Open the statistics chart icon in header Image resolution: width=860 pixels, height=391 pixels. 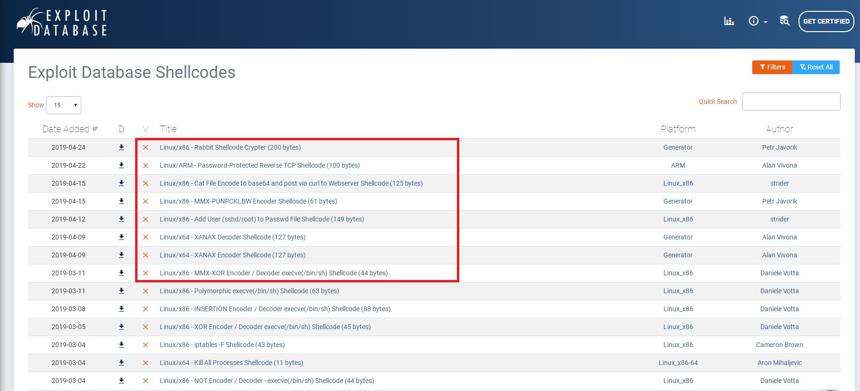click(x=729, y=21)
